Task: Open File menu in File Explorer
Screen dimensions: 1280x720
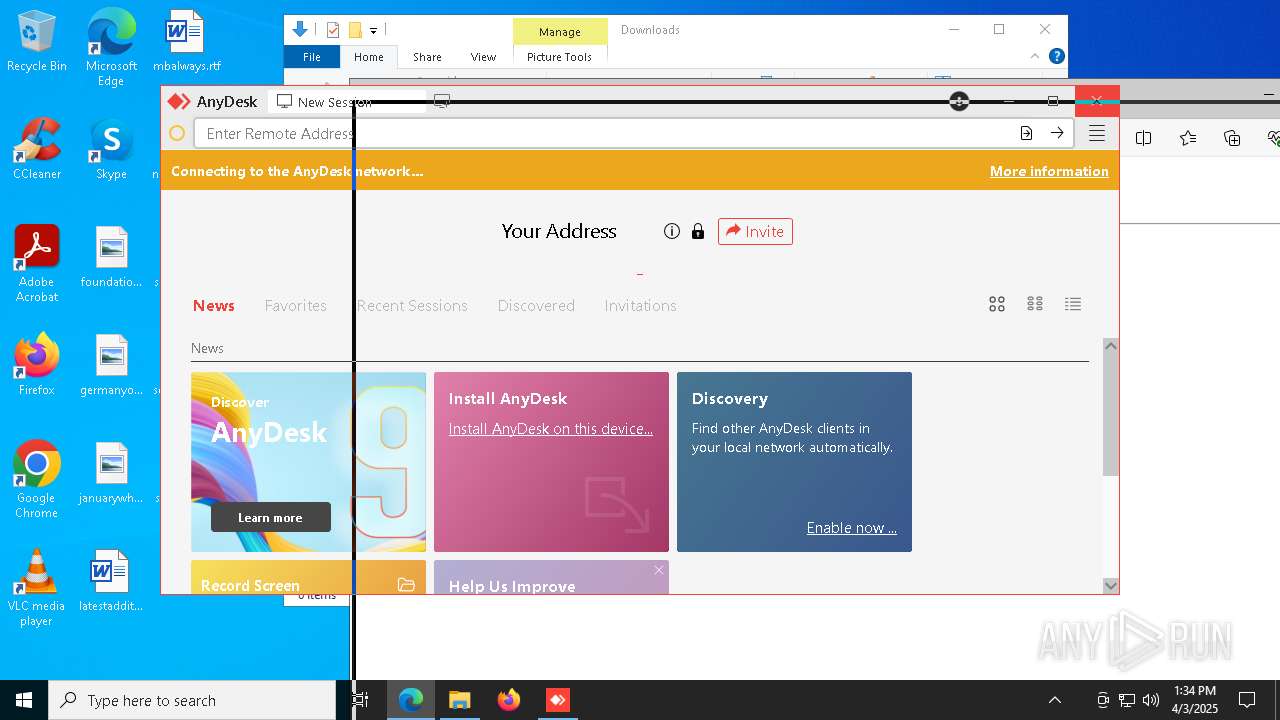Action: [312, 57]
